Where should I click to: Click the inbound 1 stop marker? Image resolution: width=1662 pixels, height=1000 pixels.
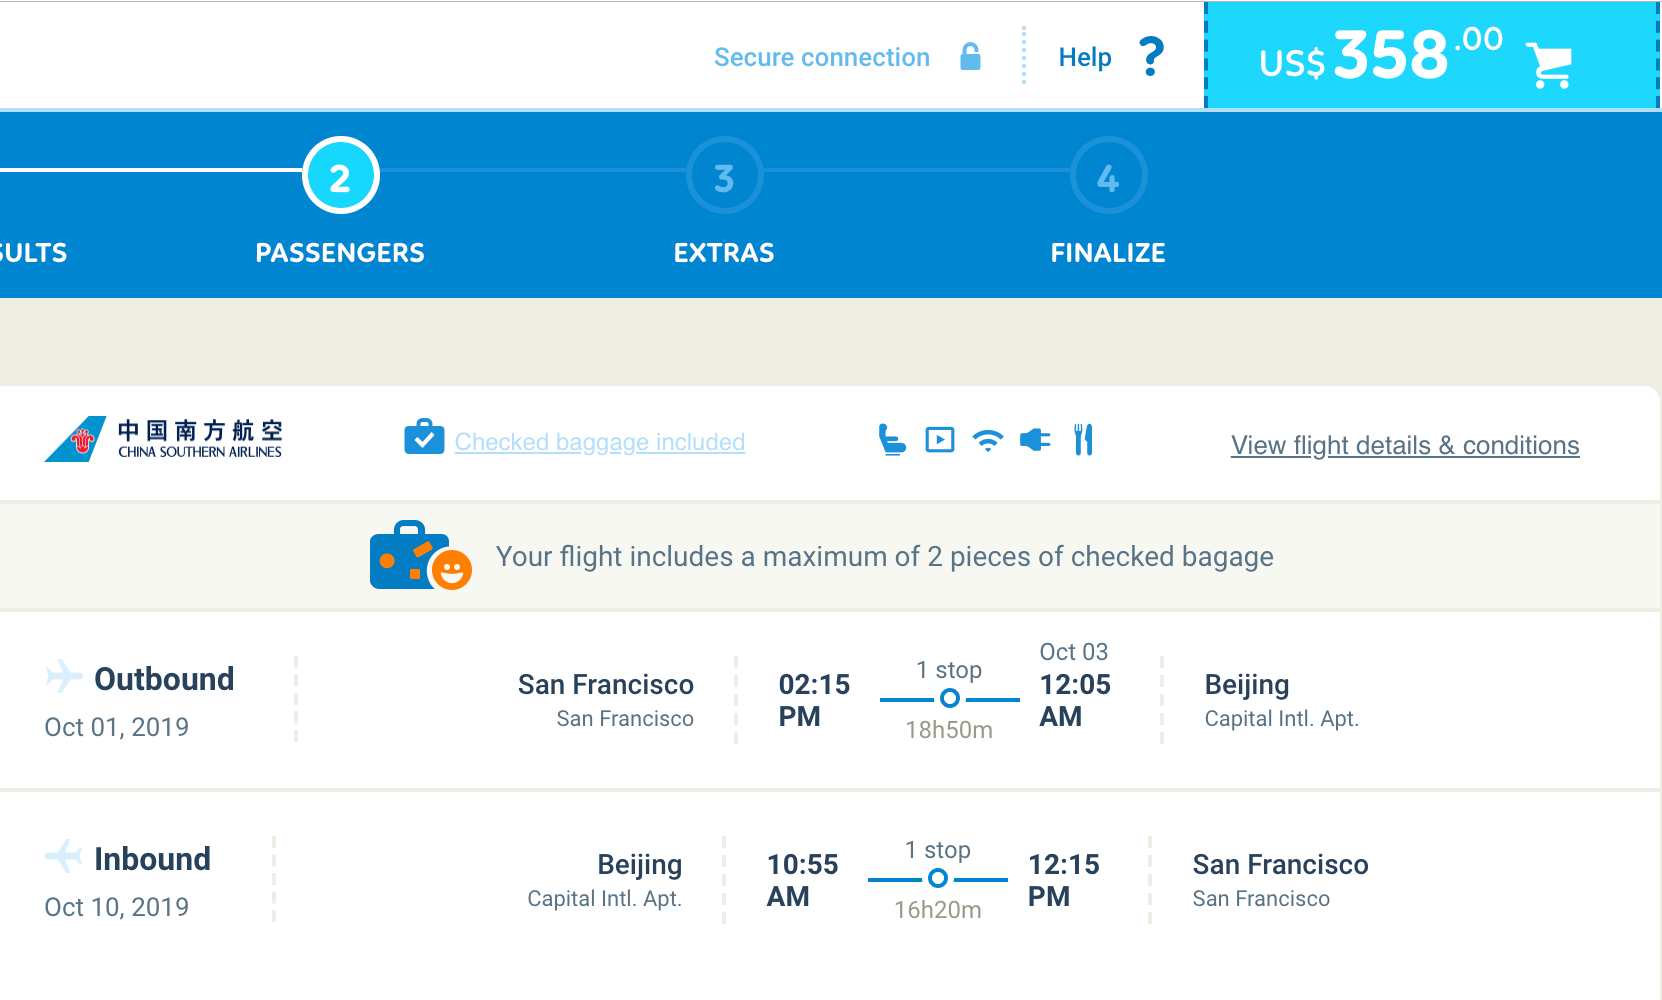(x=937, y=878)
